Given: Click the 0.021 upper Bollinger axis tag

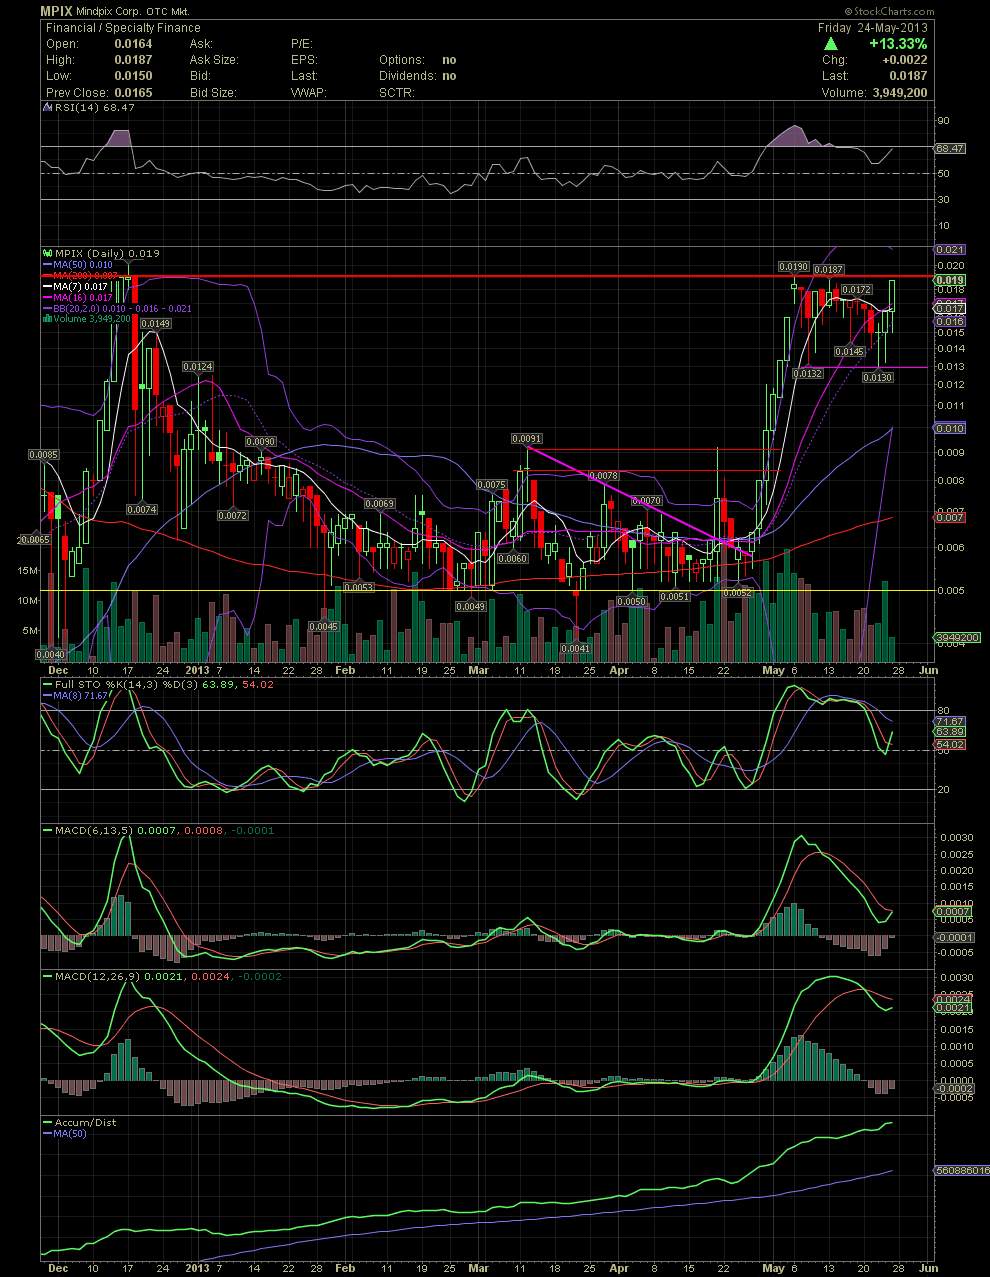Looking at the screenshot, I should click(x=950, y=248).
